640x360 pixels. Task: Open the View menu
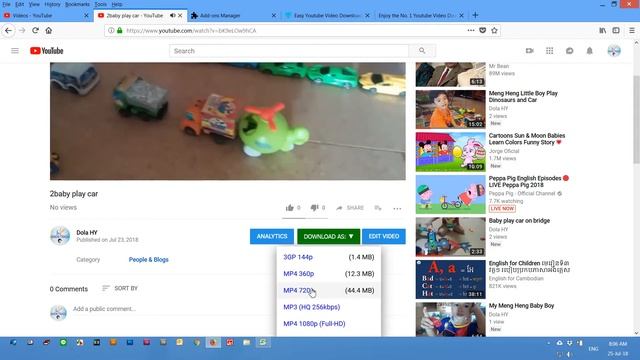coord(34,4)
